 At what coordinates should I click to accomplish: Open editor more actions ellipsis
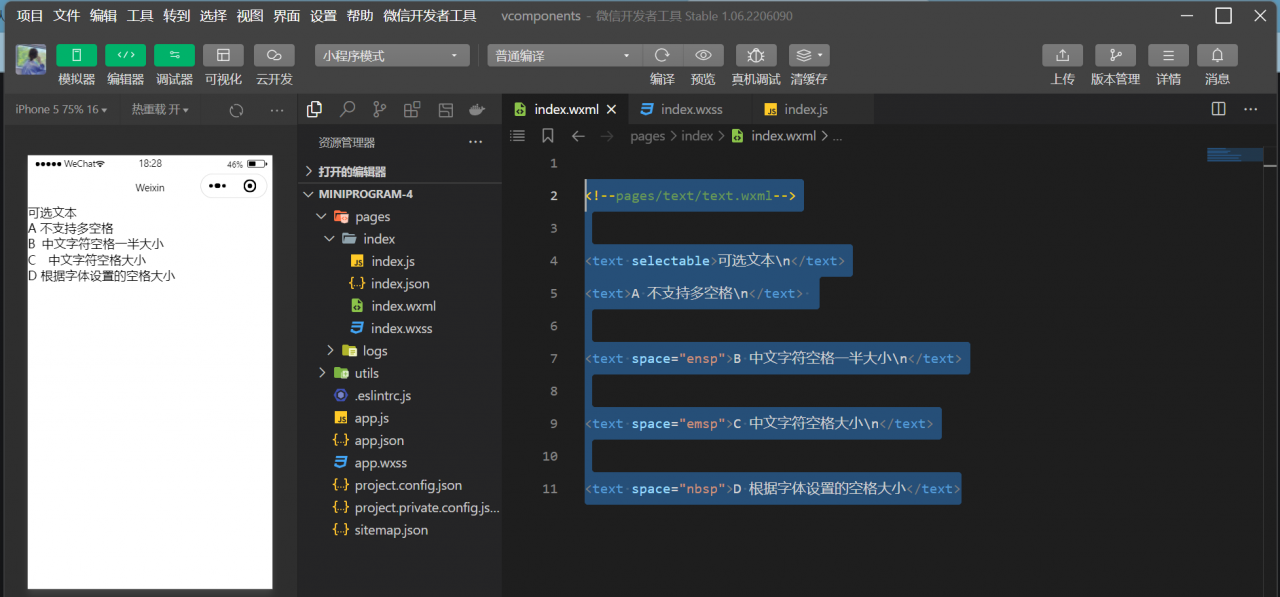tap(1251, 109)
